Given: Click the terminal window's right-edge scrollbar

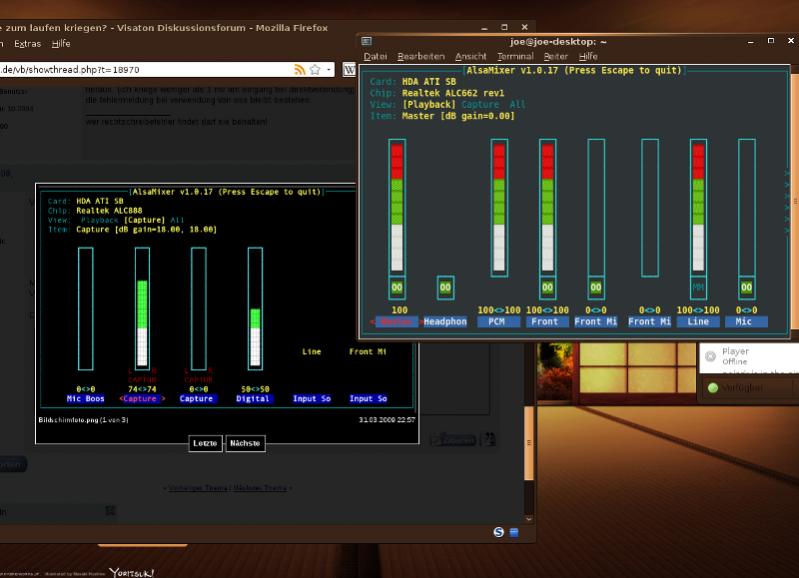Looking at the screenshot, I should (x=794, y=201).
